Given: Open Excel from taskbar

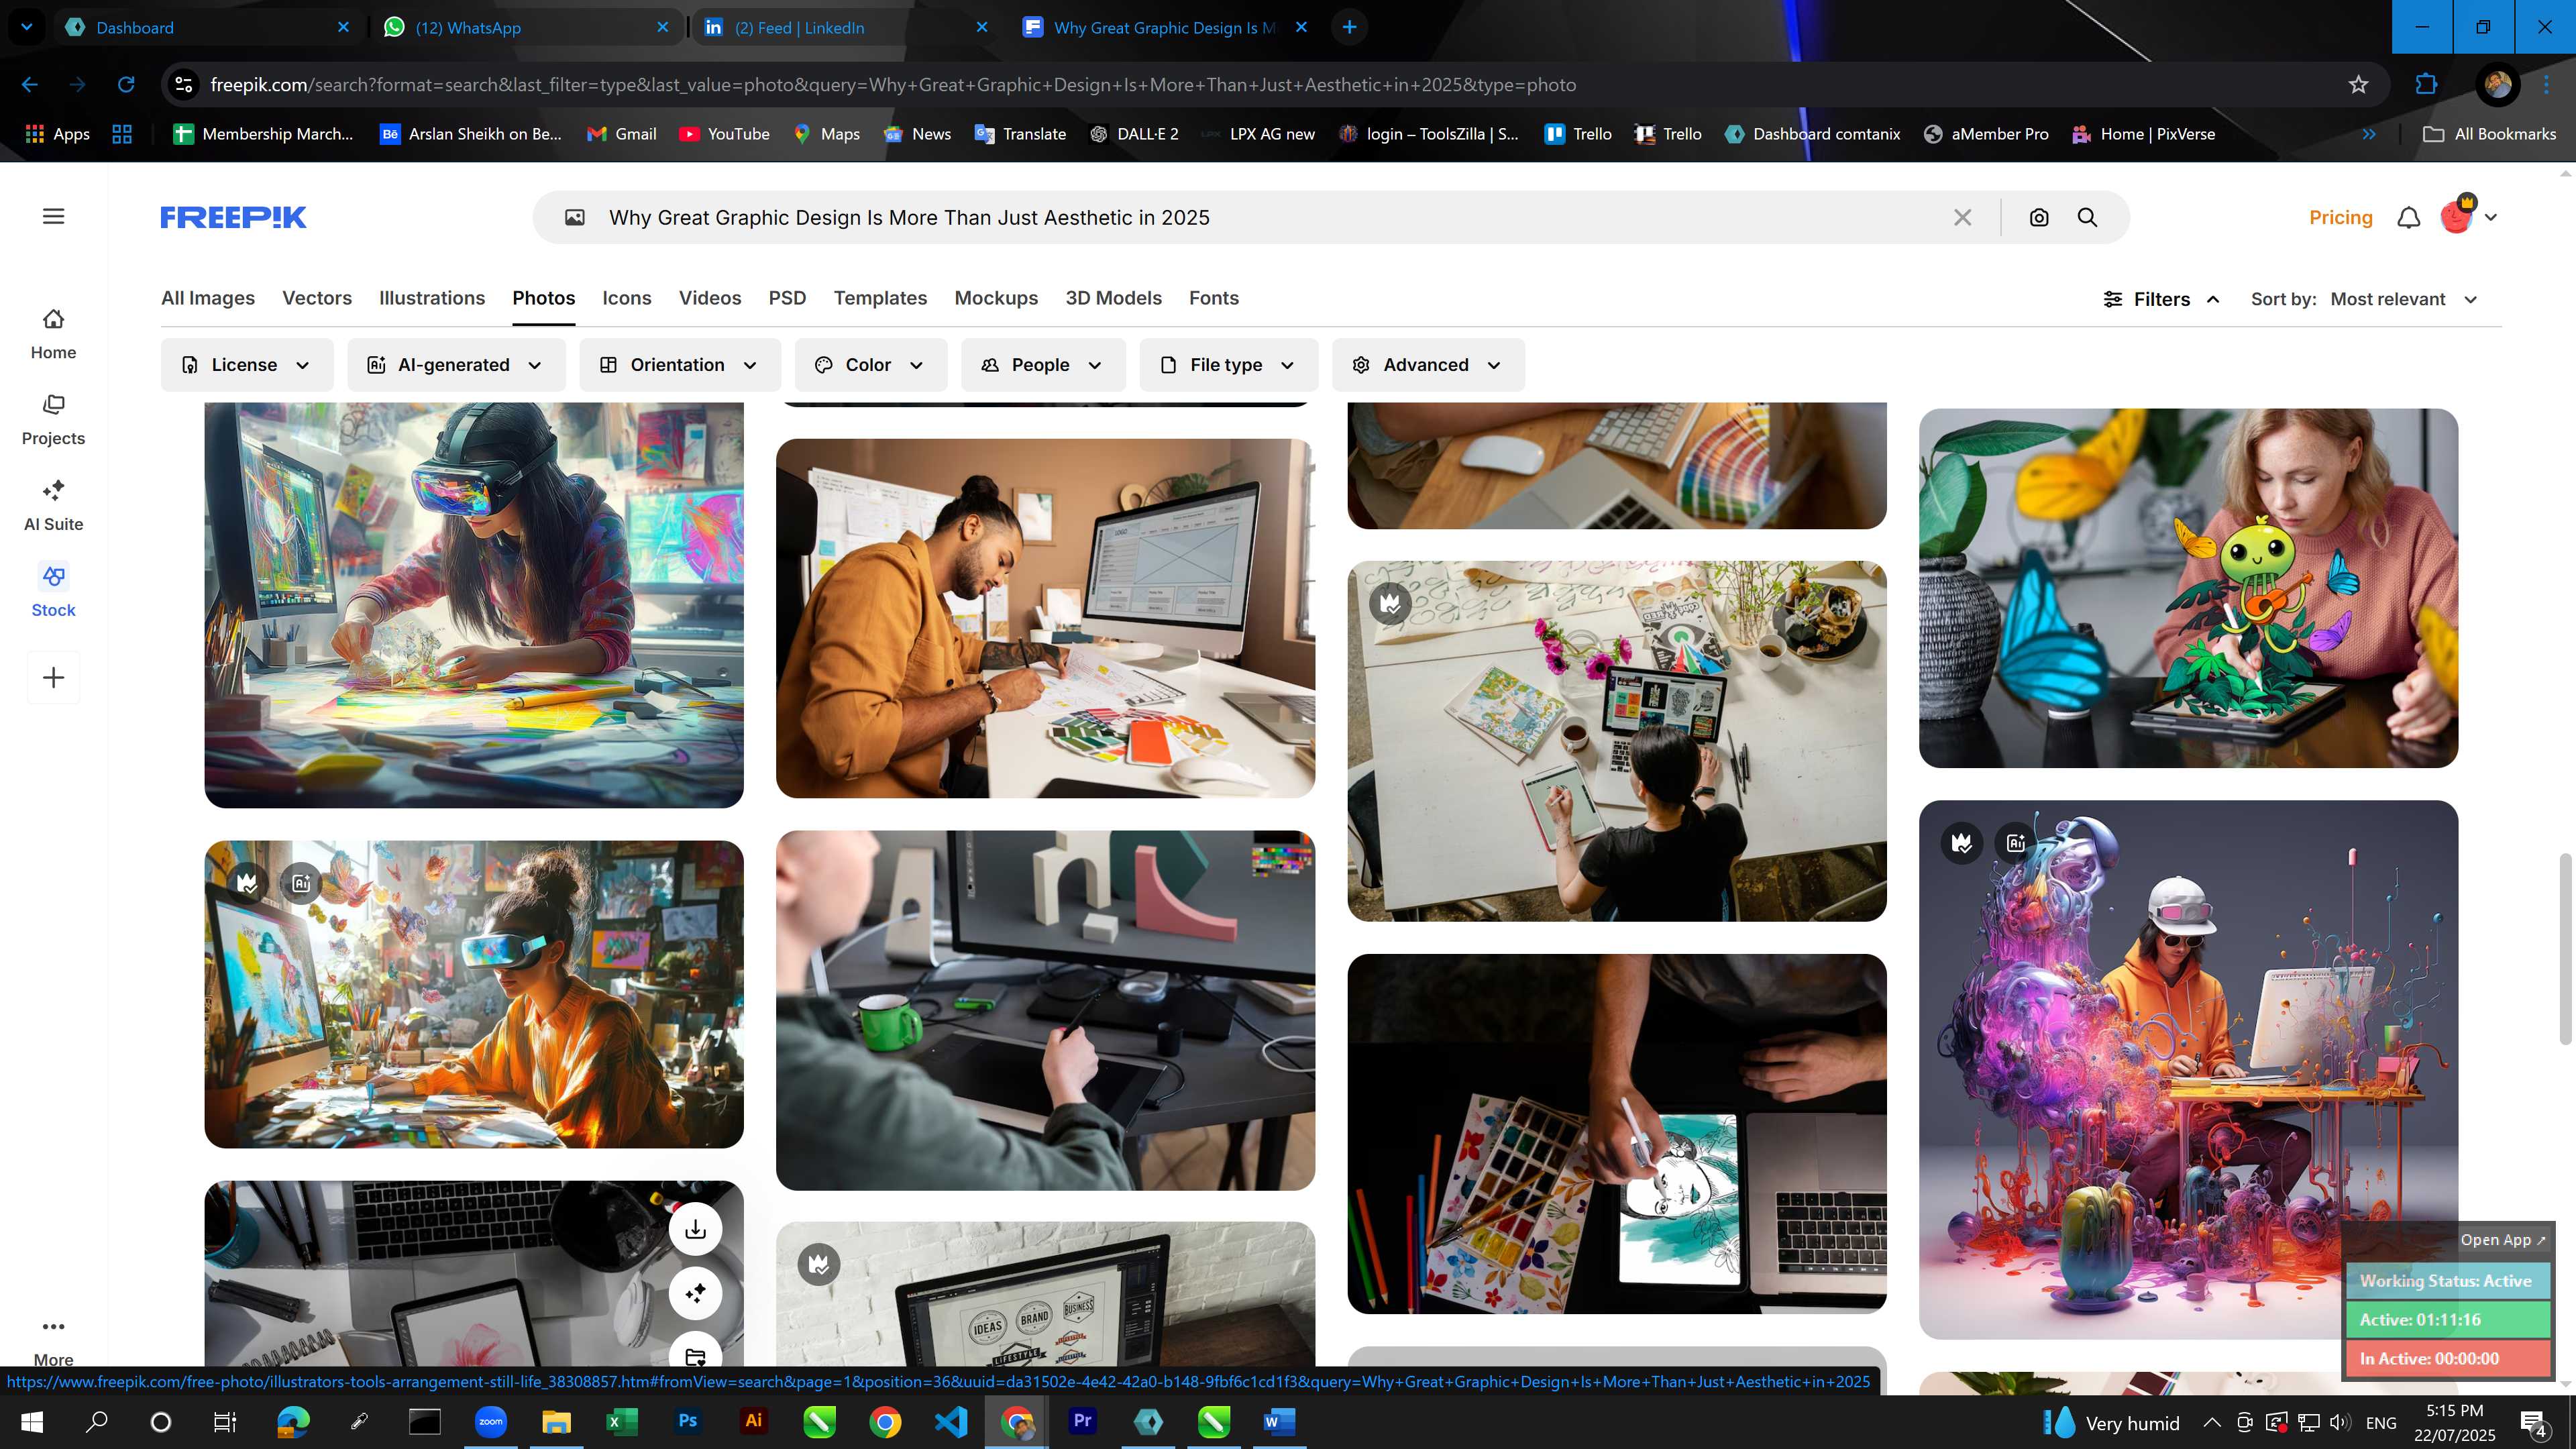Looking at the screenshot, I should coord(621,1421).
